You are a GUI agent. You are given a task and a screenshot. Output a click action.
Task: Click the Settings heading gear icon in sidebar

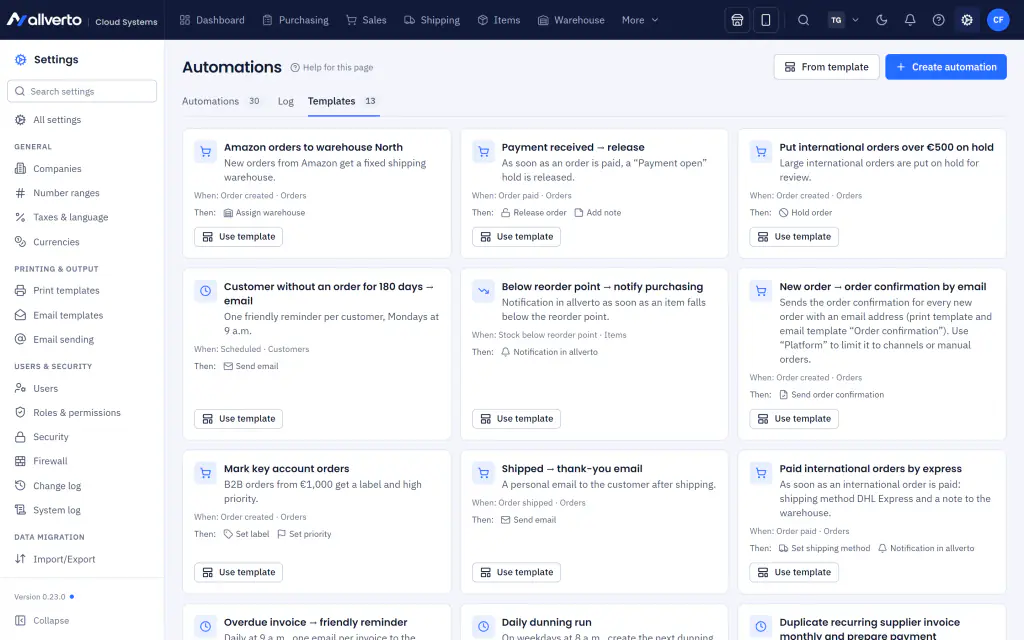pos(21,59)
